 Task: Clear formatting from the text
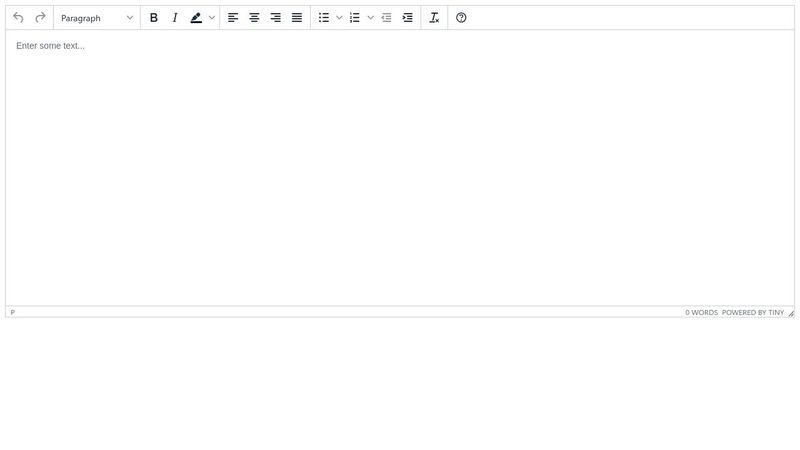click(x=434, y=18)
